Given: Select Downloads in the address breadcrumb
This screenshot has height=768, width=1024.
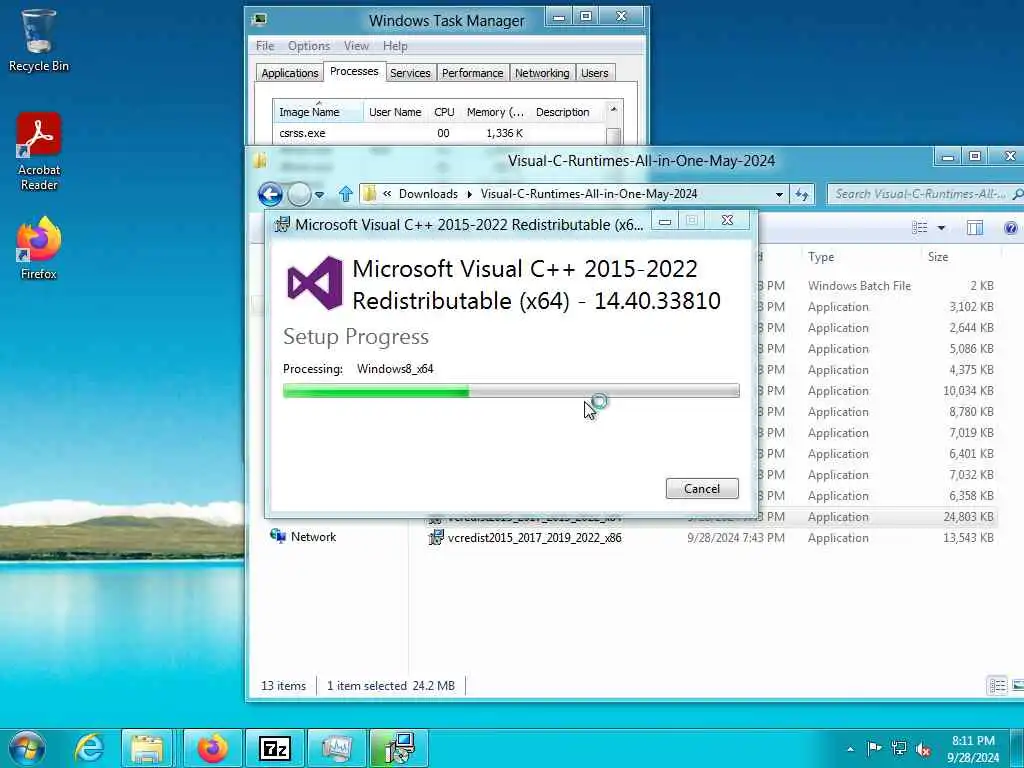Looking at the screenshot, I should (428, 194).
